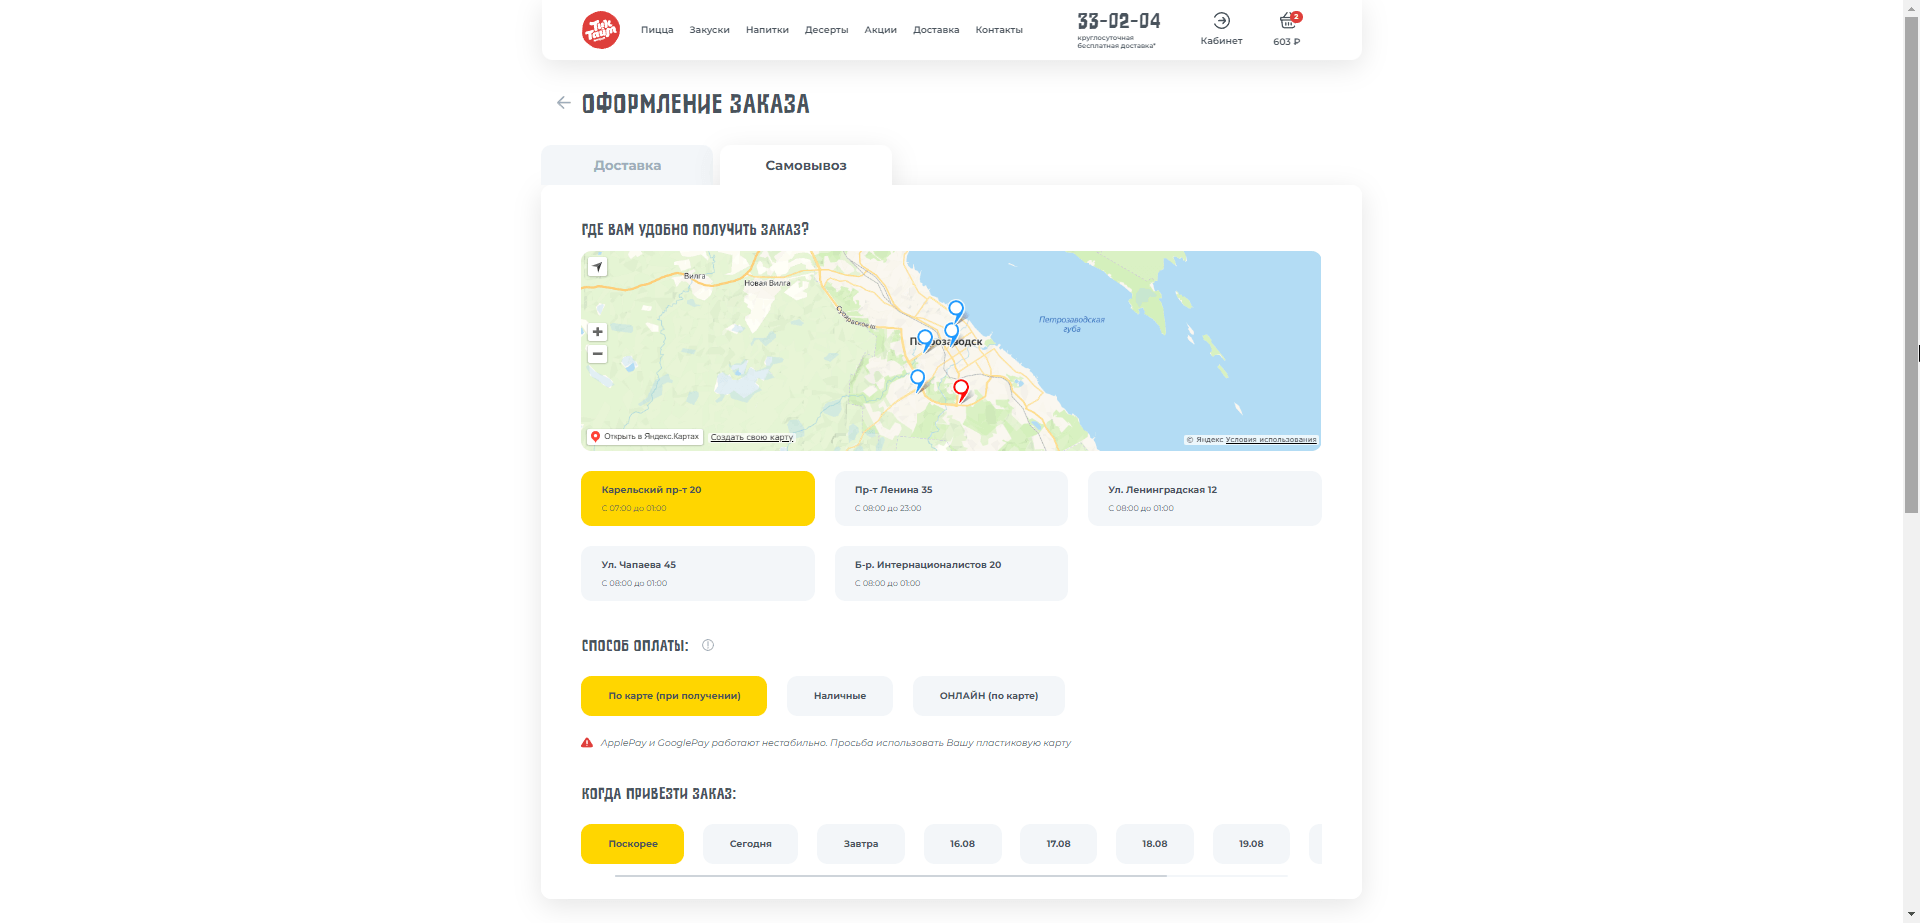Open the Акции menu item
Screen dimensions: 1920x923
pos(880,30)
